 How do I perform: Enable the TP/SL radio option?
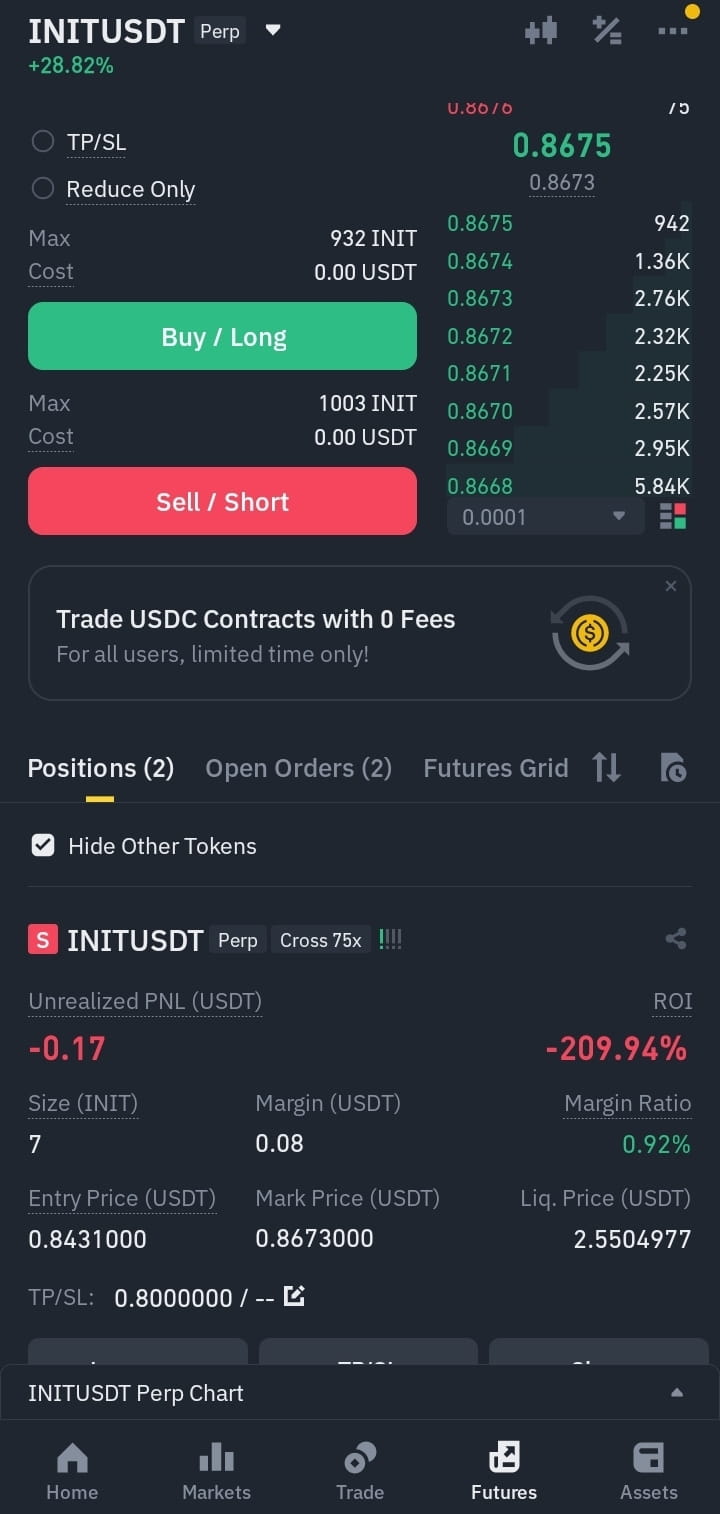(x=43, y=142)
